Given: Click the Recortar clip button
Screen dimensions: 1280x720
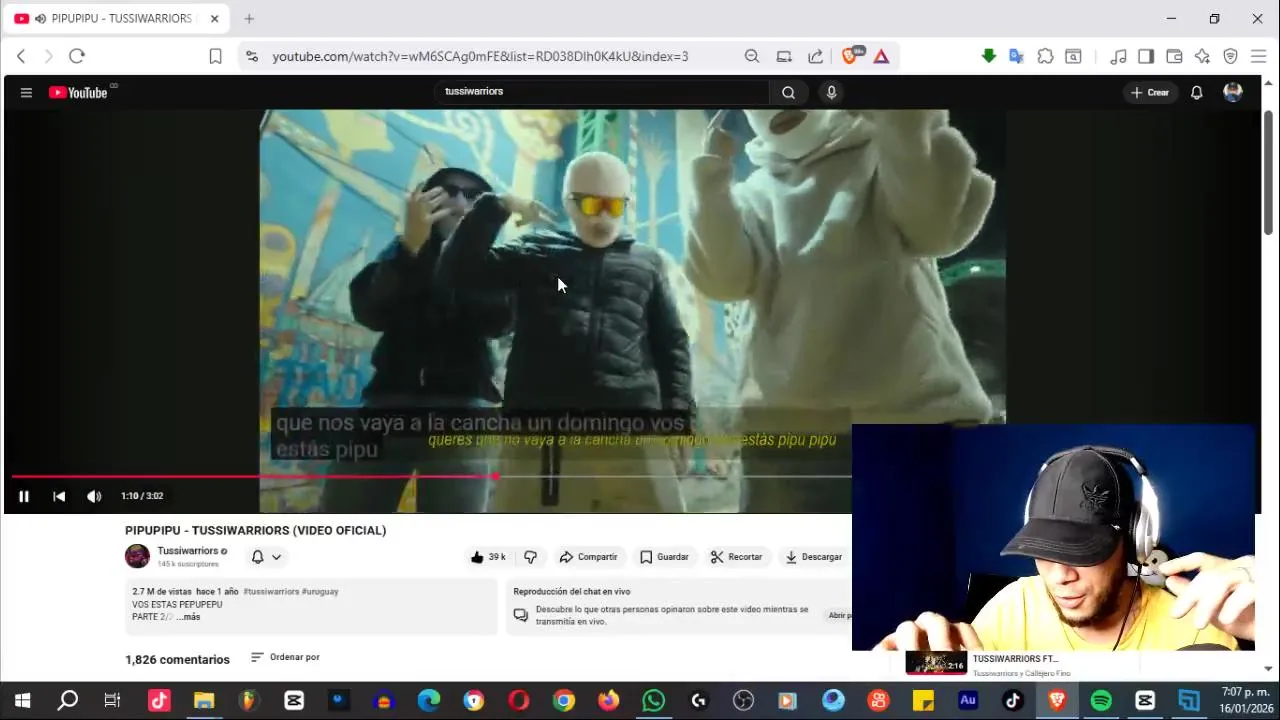Looking at the screenshot, I should 736,557.
